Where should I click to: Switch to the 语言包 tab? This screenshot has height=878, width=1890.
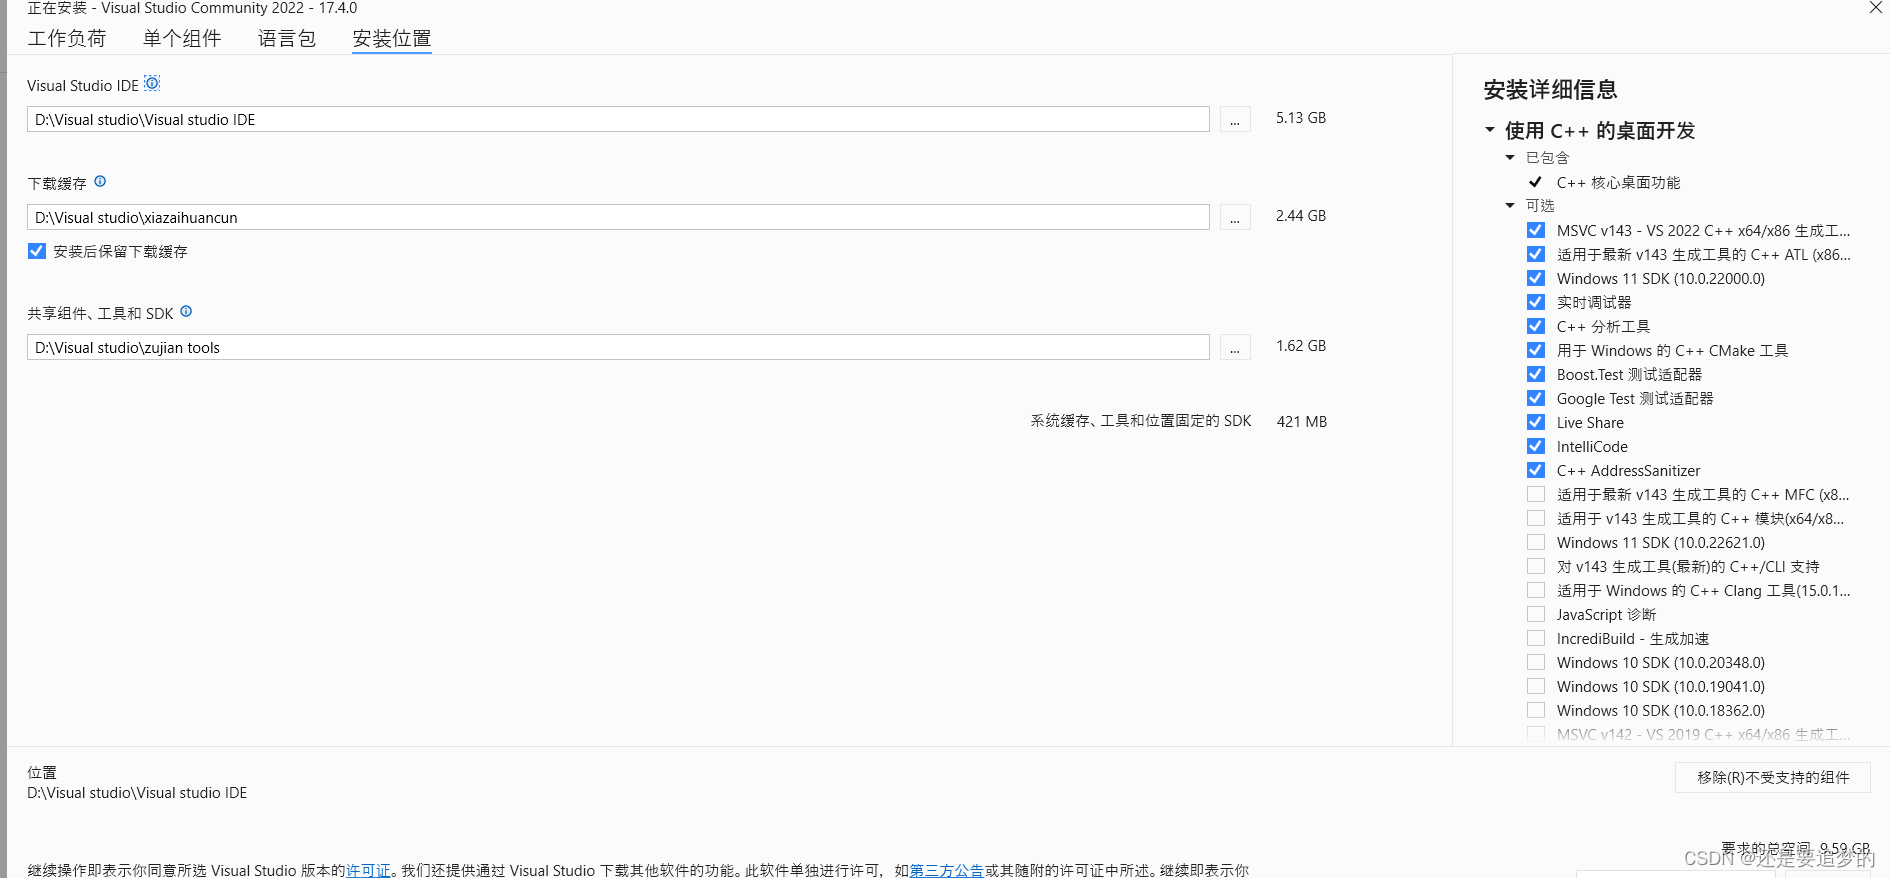tap(287, 38)
